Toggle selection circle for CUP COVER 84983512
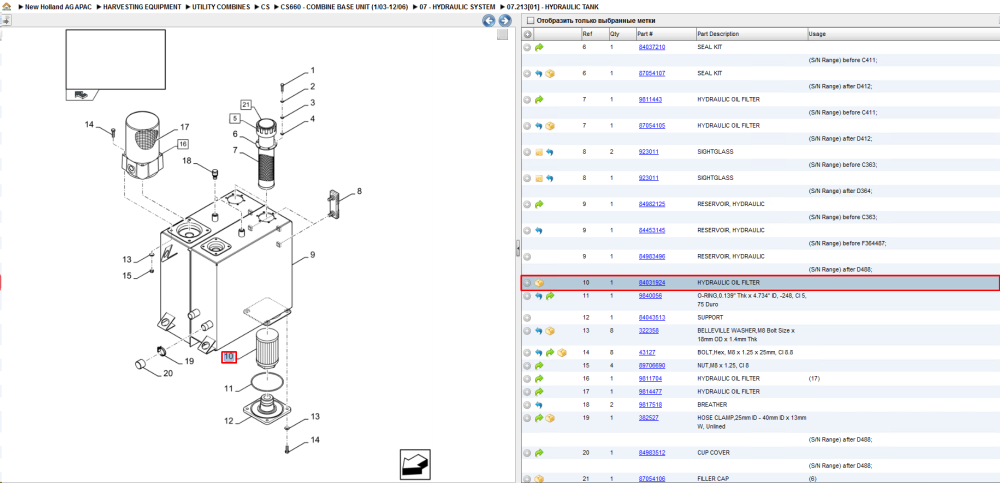 click(x=527, y=453)
